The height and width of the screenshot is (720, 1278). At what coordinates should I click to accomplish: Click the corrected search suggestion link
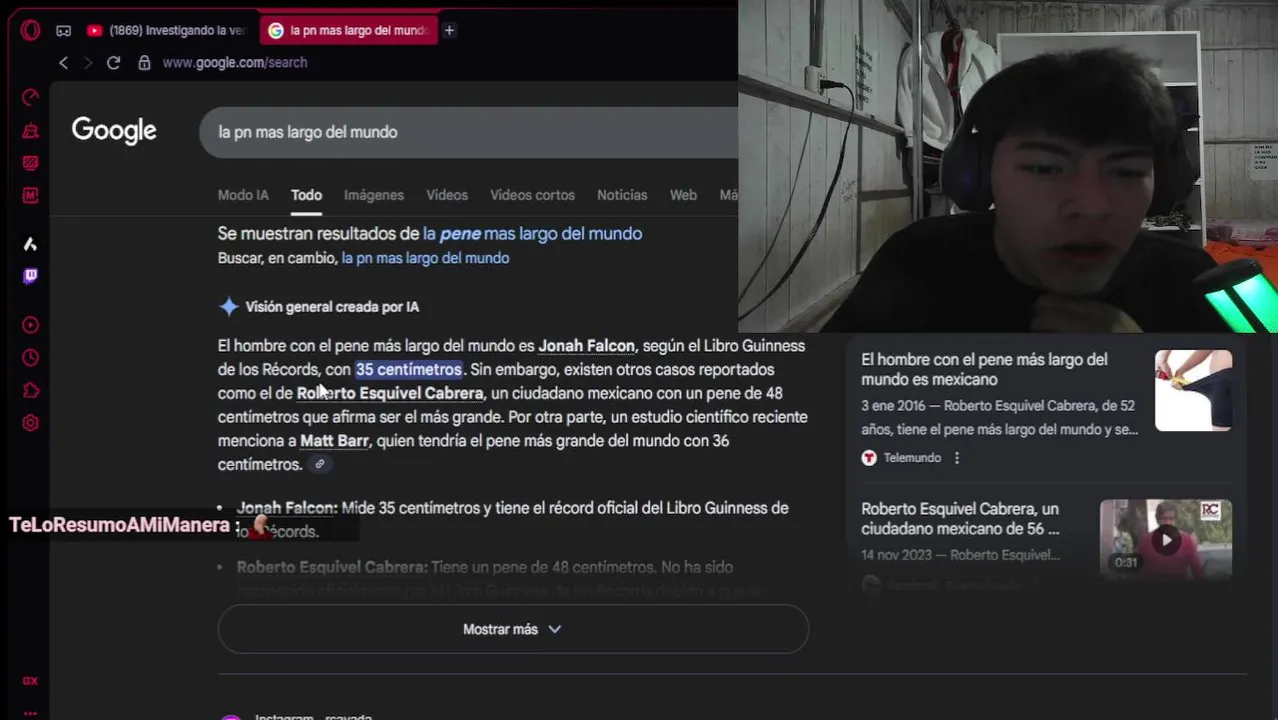coord(532,233)
